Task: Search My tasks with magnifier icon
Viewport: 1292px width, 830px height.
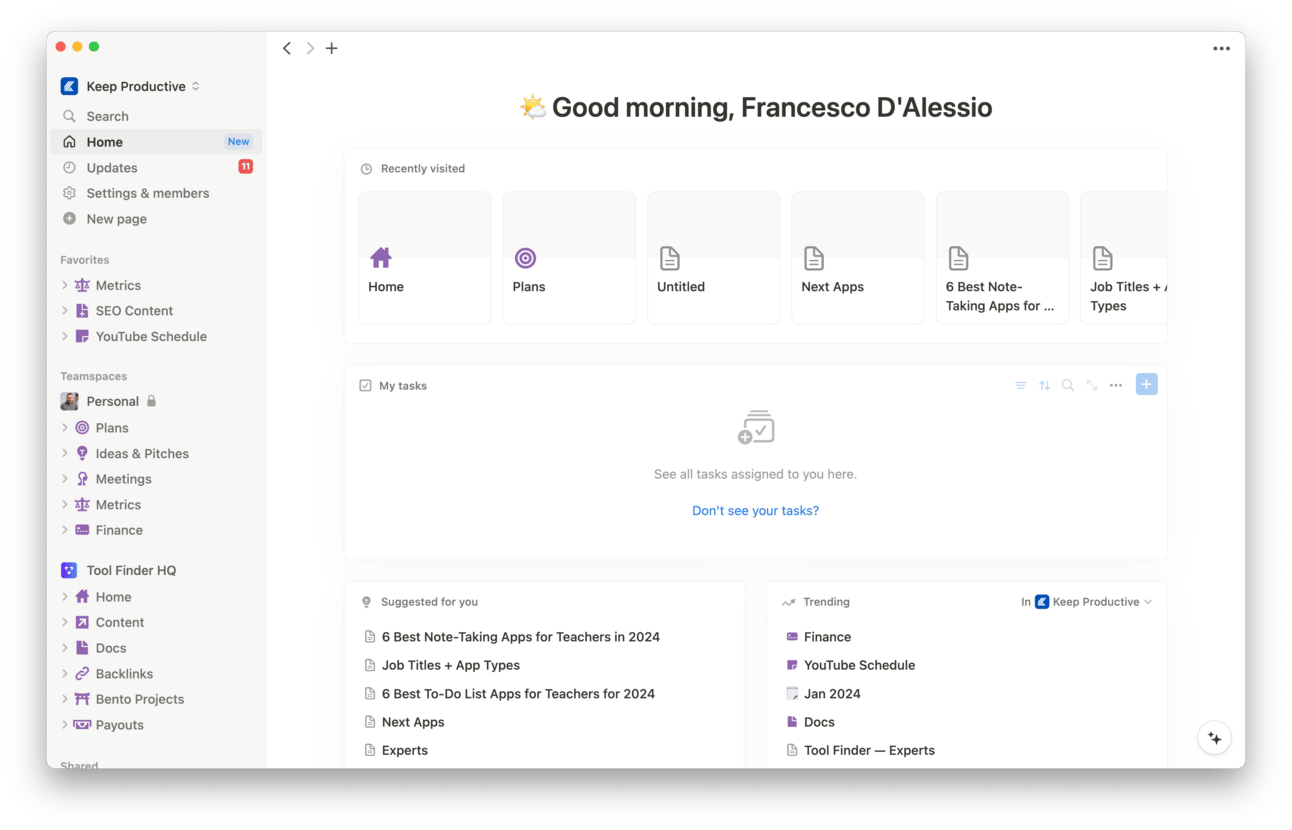Action: tap(1068, 385)
